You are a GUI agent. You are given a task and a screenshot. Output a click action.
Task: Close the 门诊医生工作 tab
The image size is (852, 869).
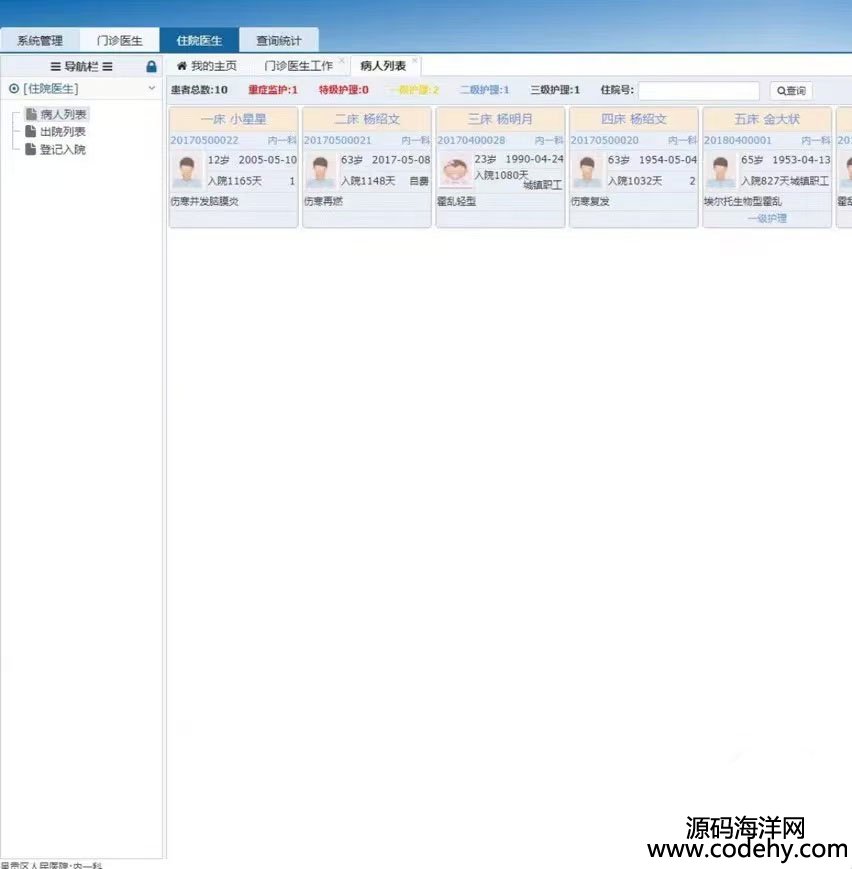click(342, 60)
